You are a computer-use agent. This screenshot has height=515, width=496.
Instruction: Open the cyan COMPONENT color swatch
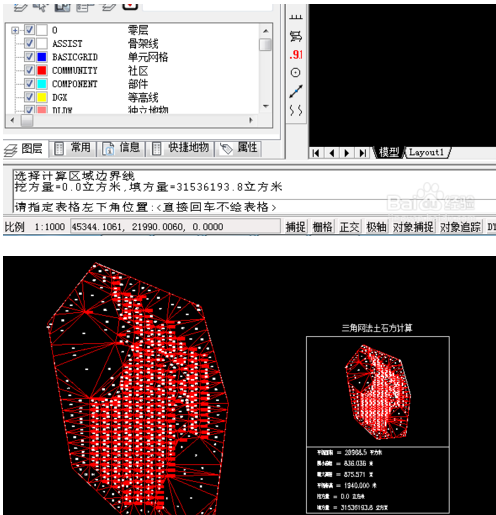[42, 84]
